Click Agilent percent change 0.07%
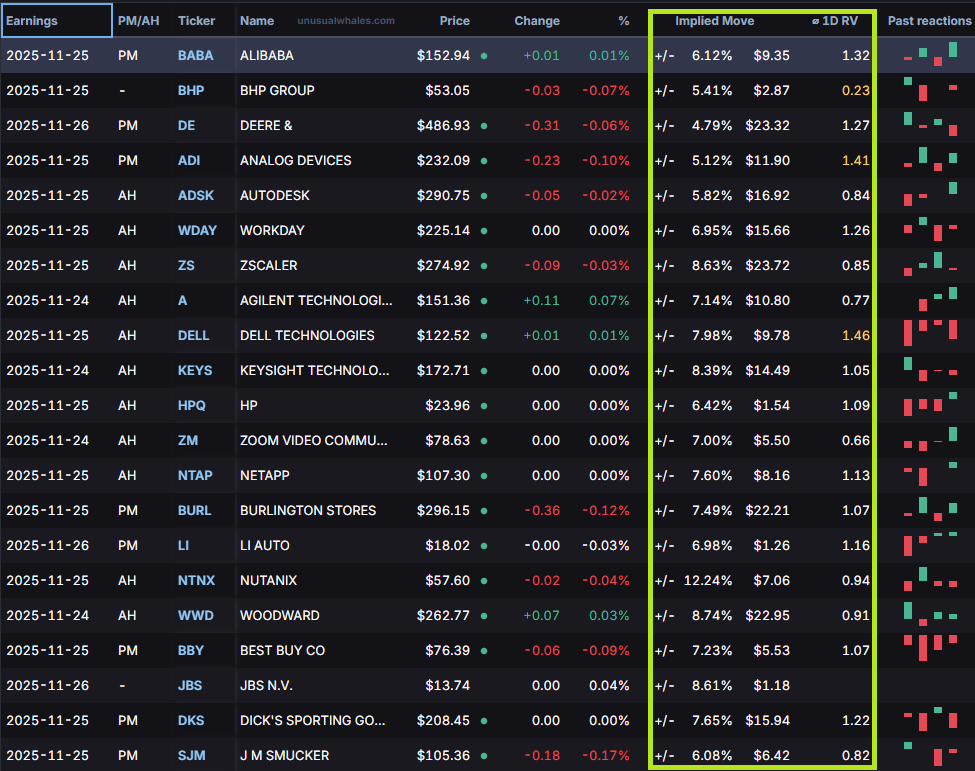The image size is (975, 771). [609, 300]
